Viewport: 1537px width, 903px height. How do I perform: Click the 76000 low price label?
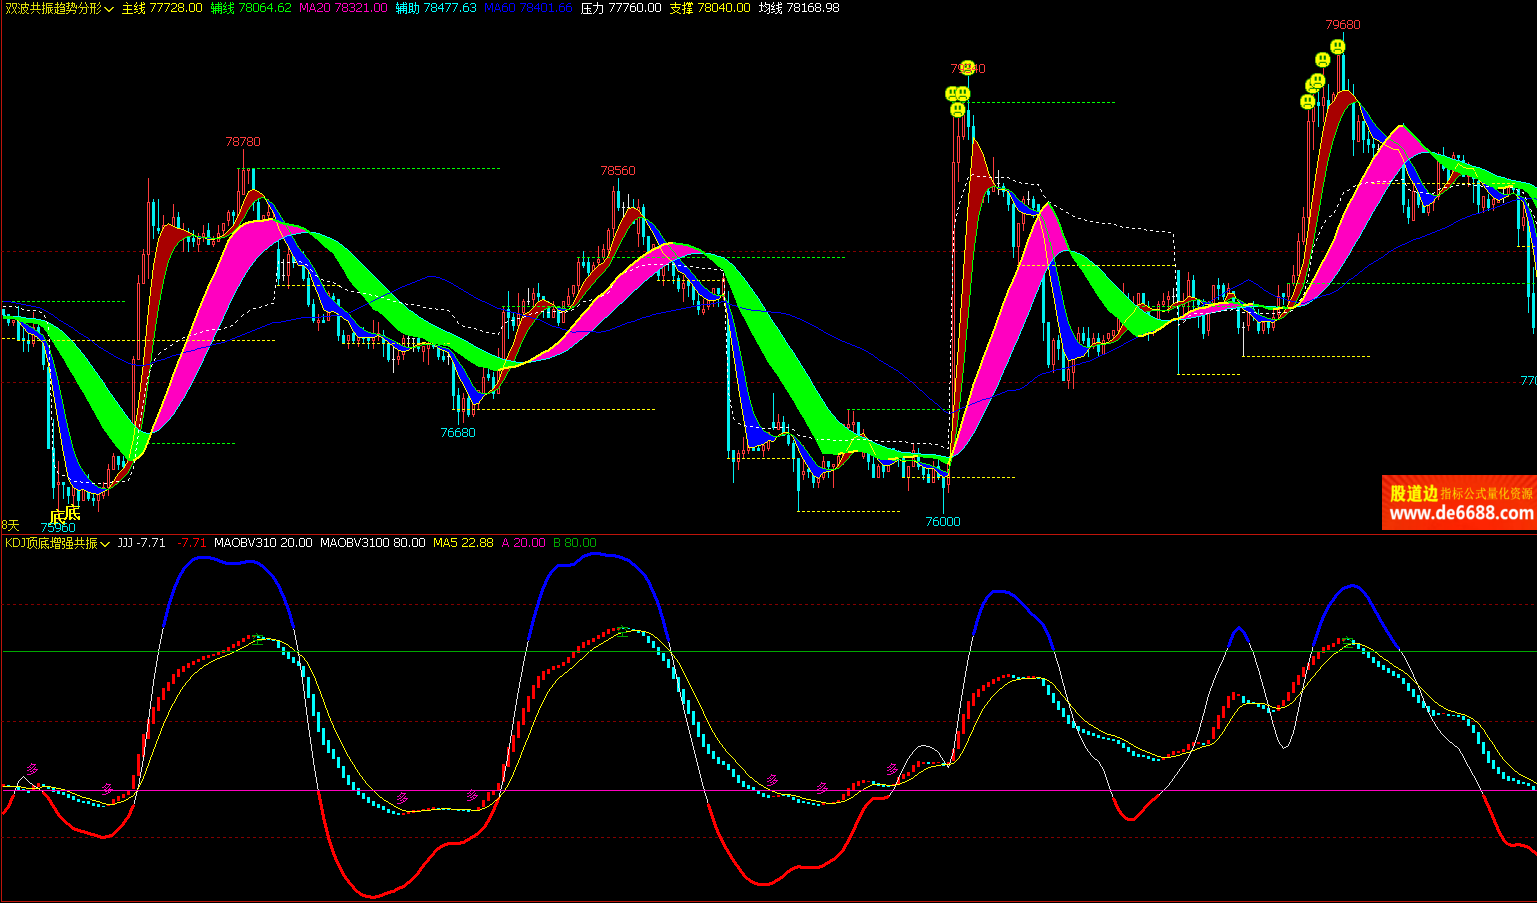(x=942, y=521)
